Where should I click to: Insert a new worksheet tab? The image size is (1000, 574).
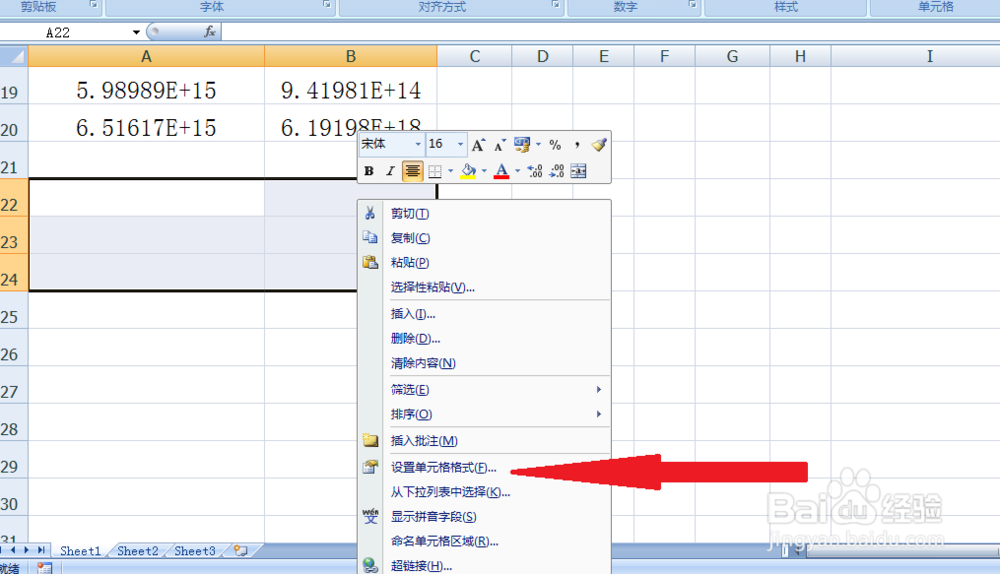[240, 550]
